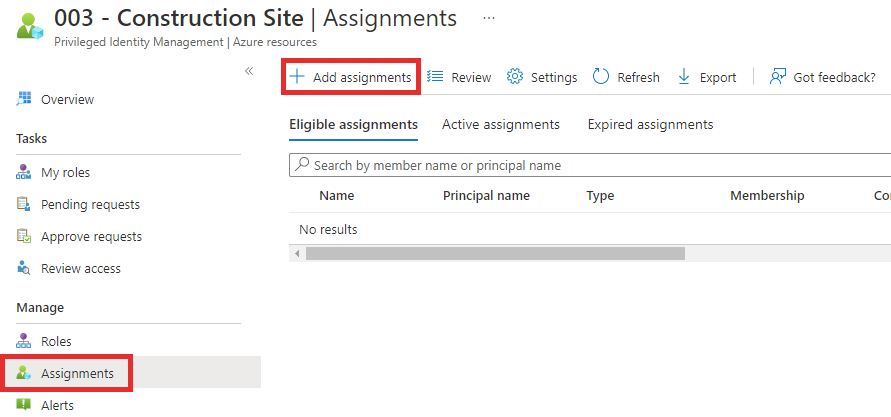
Task: Click the Refresh command text
Action: point(639,77)
